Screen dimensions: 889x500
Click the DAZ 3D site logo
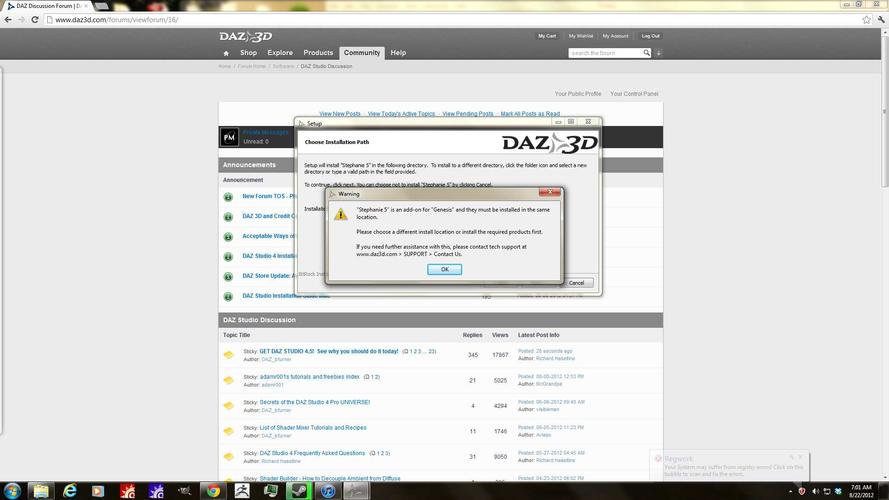pos(245,37)
